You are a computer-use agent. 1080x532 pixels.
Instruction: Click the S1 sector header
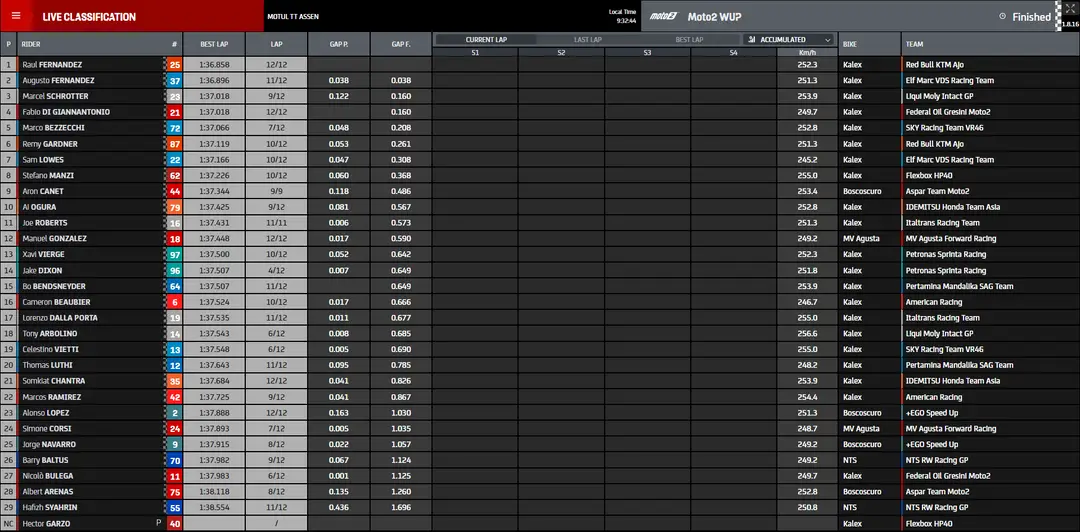475,52
